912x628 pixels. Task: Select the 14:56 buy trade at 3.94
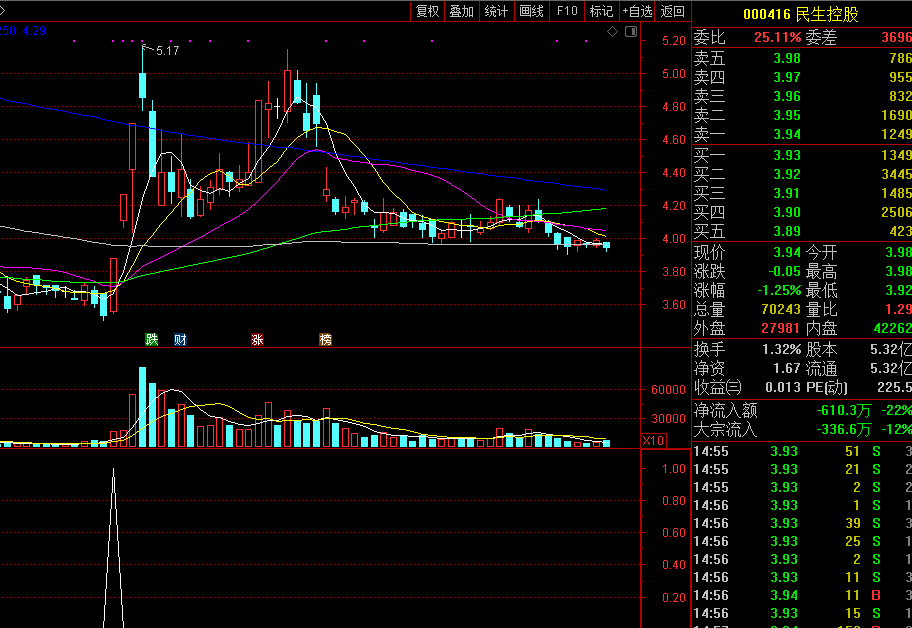[802, 596]
